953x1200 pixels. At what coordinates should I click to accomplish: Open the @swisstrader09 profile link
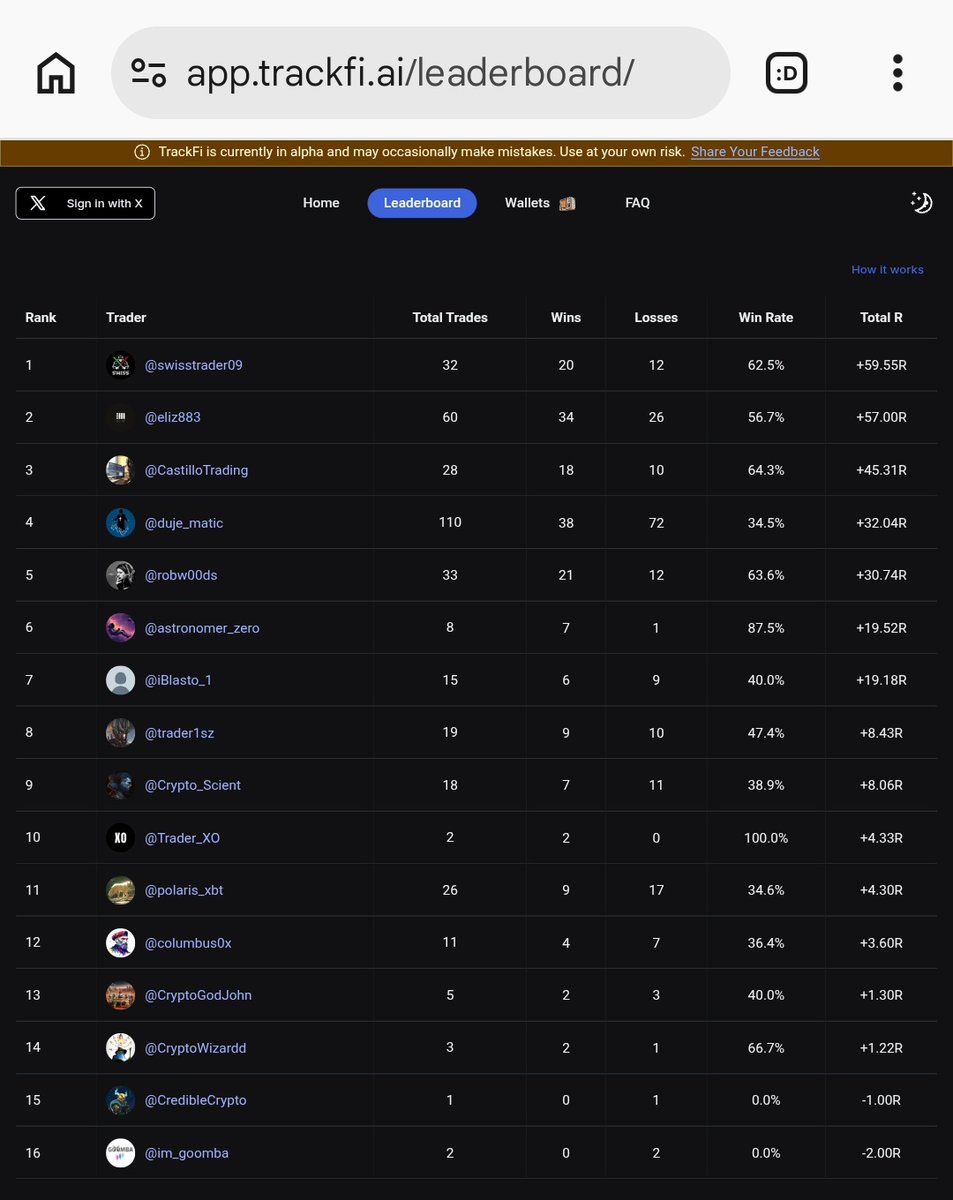tap(194, 366)
